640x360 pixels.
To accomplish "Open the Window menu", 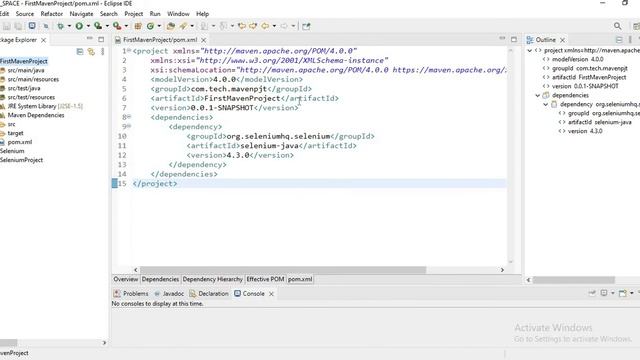I will [x=178, y=13].
